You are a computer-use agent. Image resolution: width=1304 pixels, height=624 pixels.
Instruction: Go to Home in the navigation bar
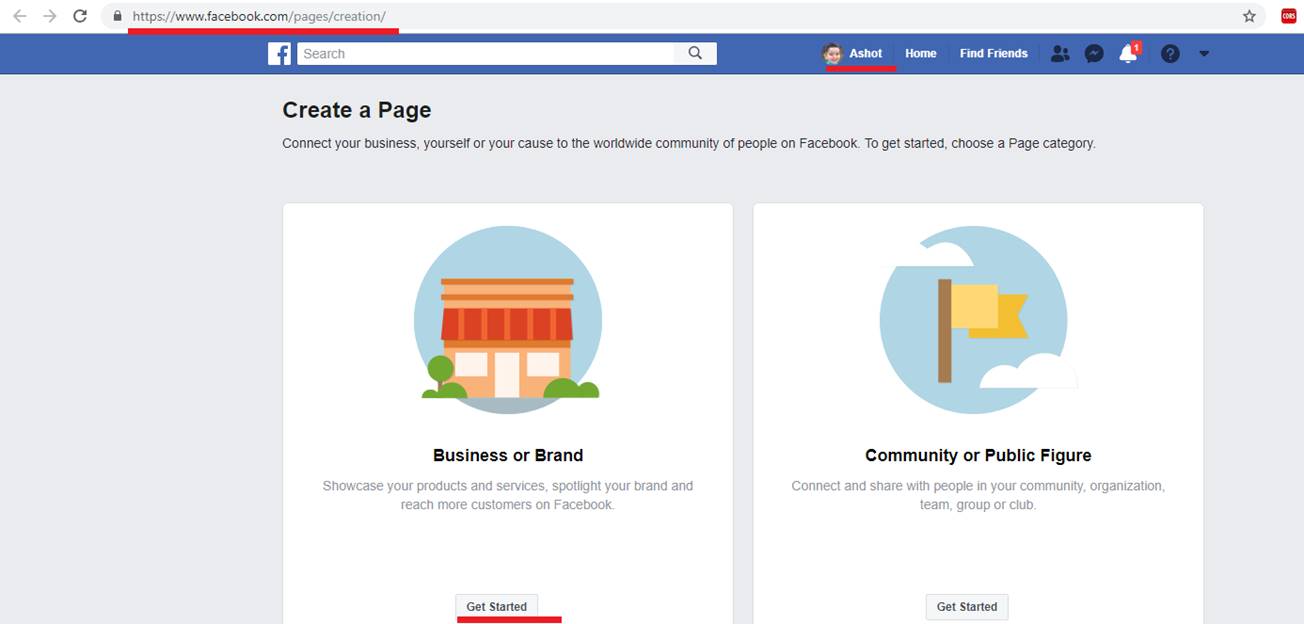coord(920,54)
